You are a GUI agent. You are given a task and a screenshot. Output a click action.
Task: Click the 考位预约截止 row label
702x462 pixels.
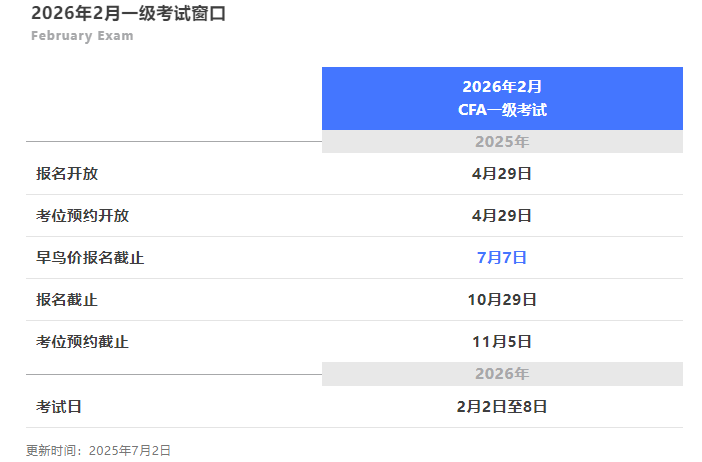(83, 342)
